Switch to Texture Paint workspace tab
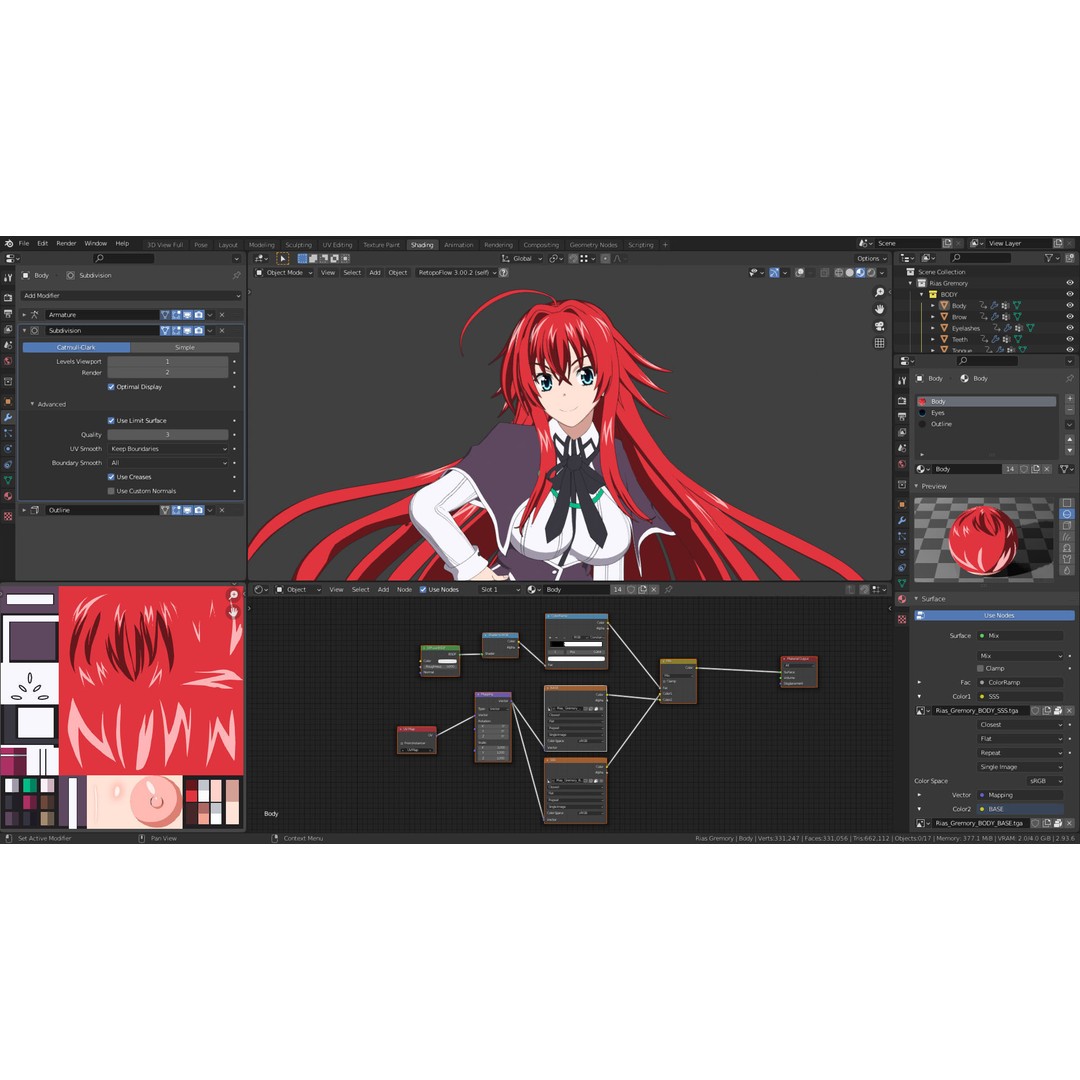The image size is (1080, 1080). [x=381, y=245]
